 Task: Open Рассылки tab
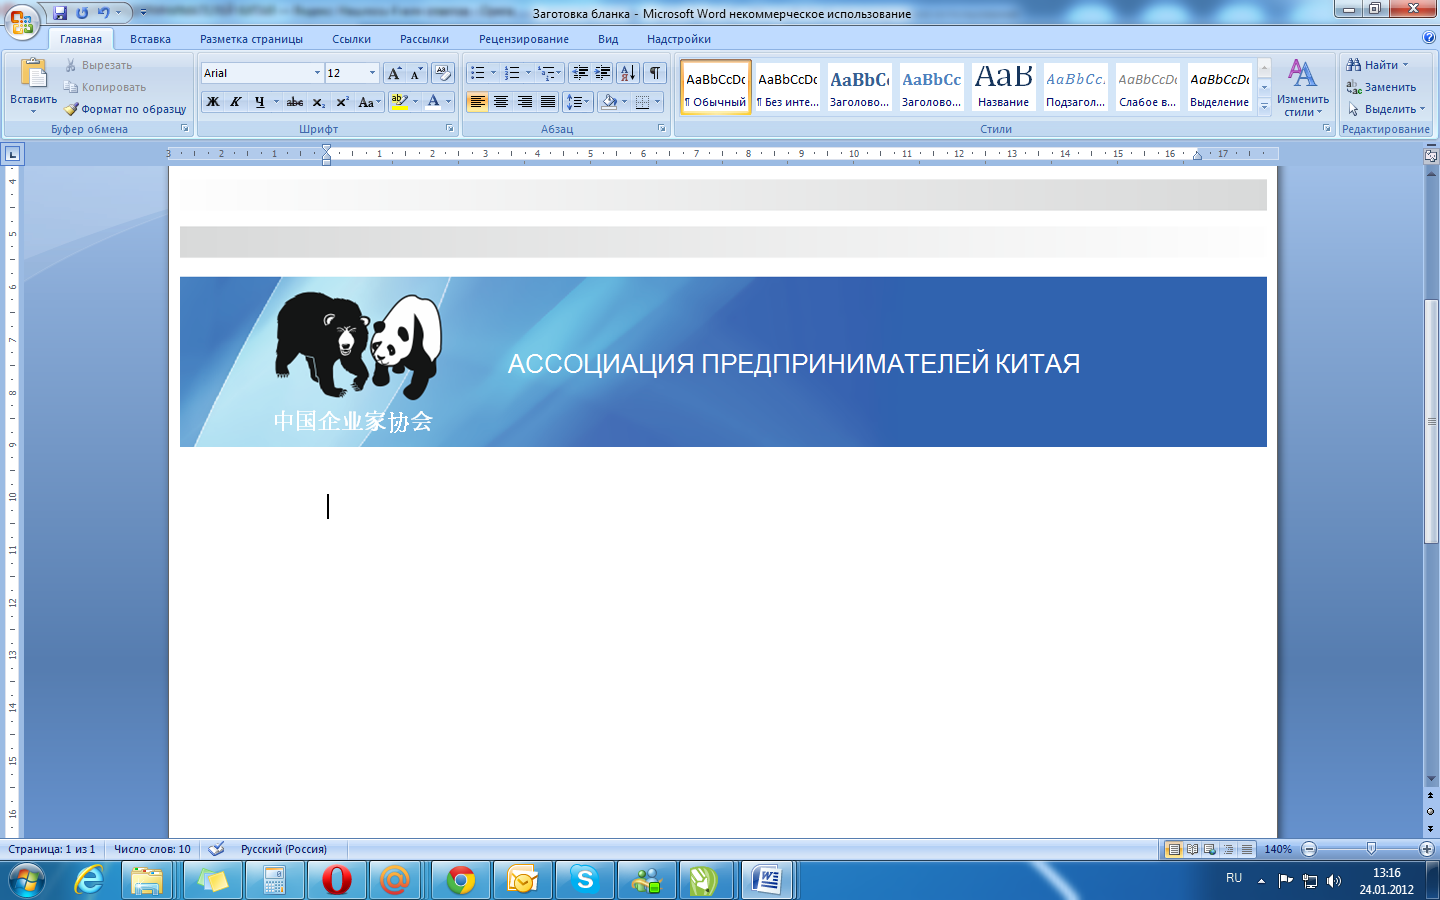pyautogui.click(x=424, y=39)
